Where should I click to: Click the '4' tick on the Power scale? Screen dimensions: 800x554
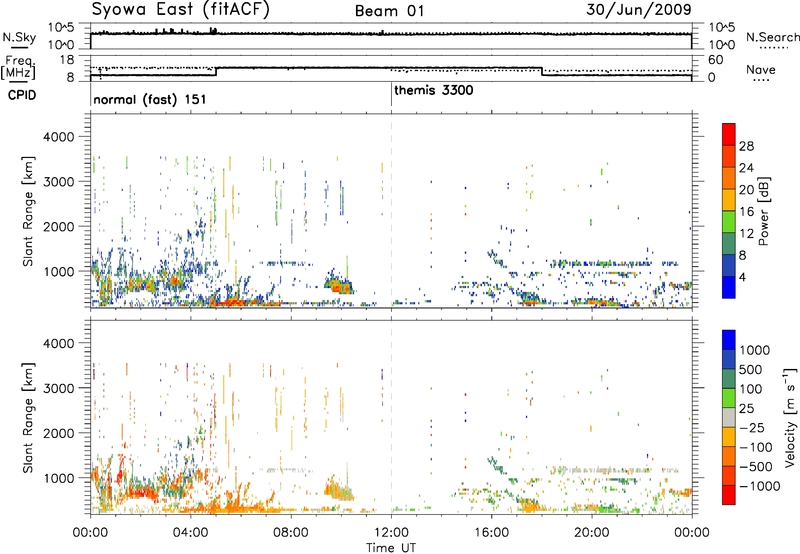(743, 278)
